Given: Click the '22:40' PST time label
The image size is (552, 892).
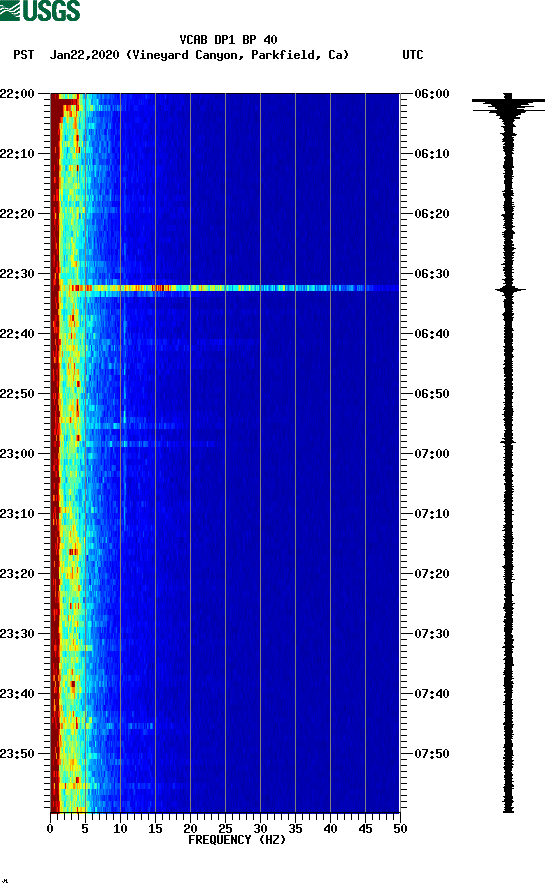Looking at the screenshot, I should [17, 333].
